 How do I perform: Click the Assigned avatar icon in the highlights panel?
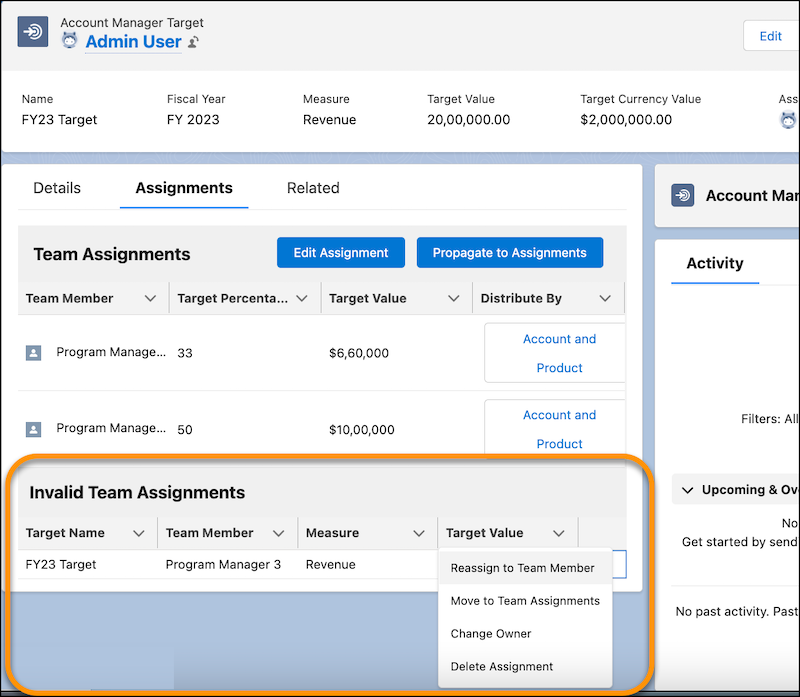(x=788, y=119)
